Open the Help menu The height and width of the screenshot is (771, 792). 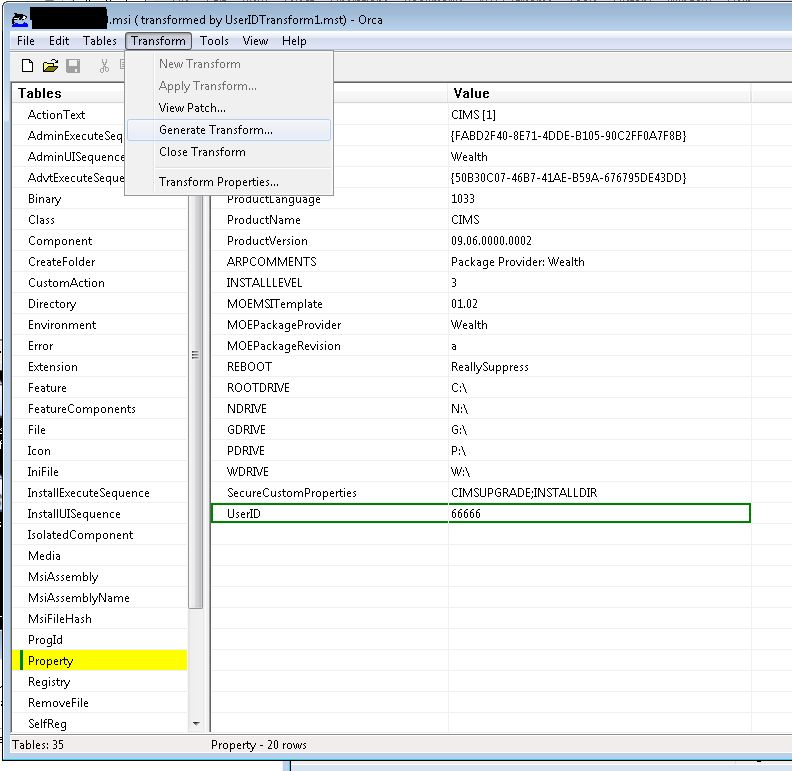pos(294,41)
